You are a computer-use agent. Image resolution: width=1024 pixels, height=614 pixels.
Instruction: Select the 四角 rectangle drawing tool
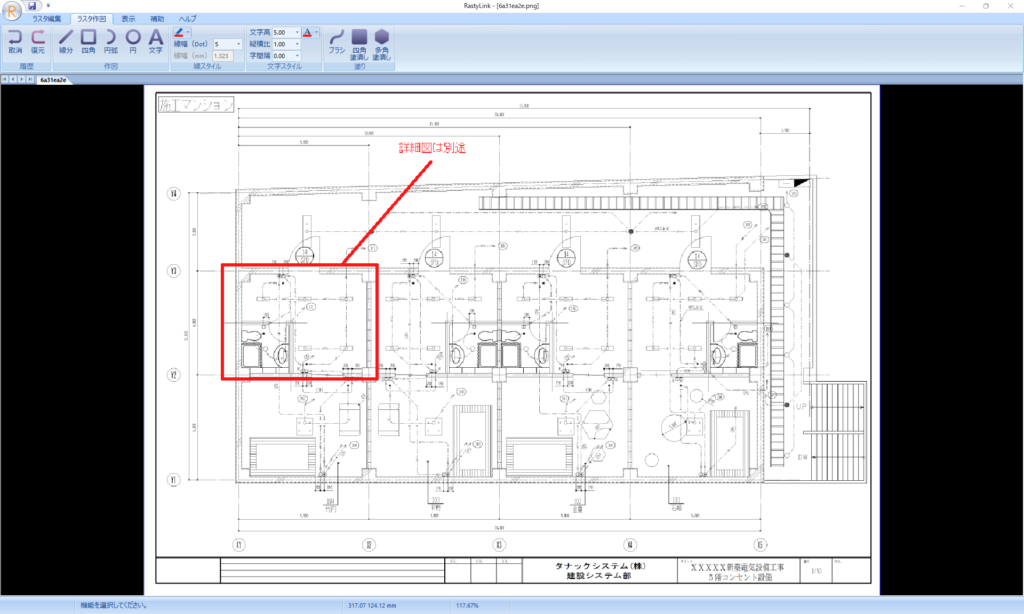click(x=88, y=41)
